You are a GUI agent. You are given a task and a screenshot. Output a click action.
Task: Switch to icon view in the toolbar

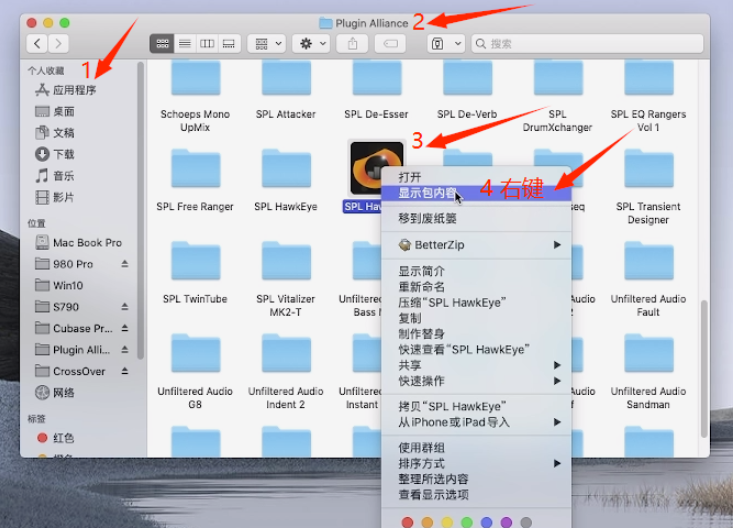point(162,43)
